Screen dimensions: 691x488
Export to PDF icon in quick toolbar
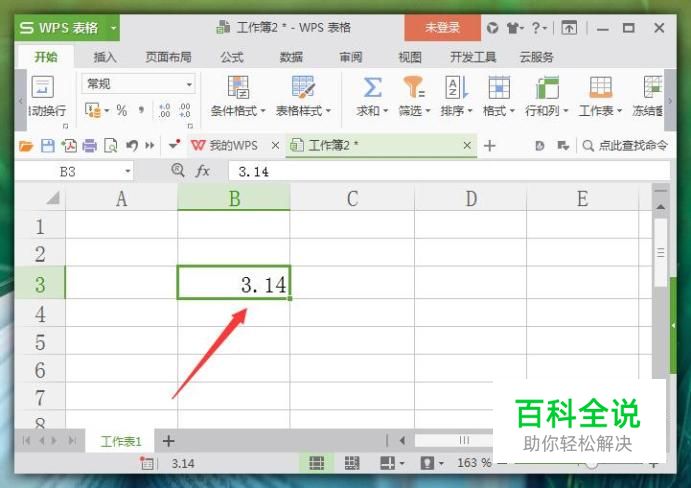(x=69, y=145)
